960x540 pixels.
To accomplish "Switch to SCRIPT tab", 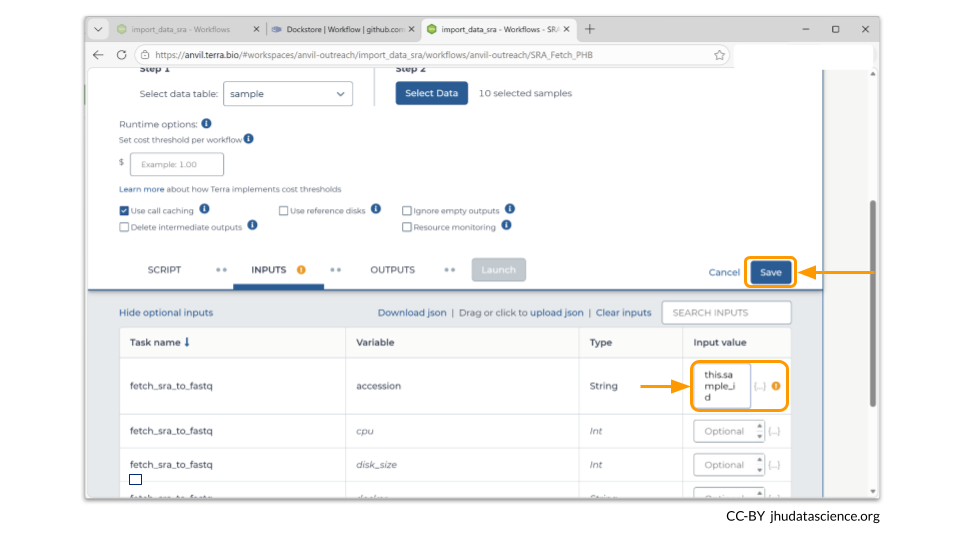I will point(164,270).
